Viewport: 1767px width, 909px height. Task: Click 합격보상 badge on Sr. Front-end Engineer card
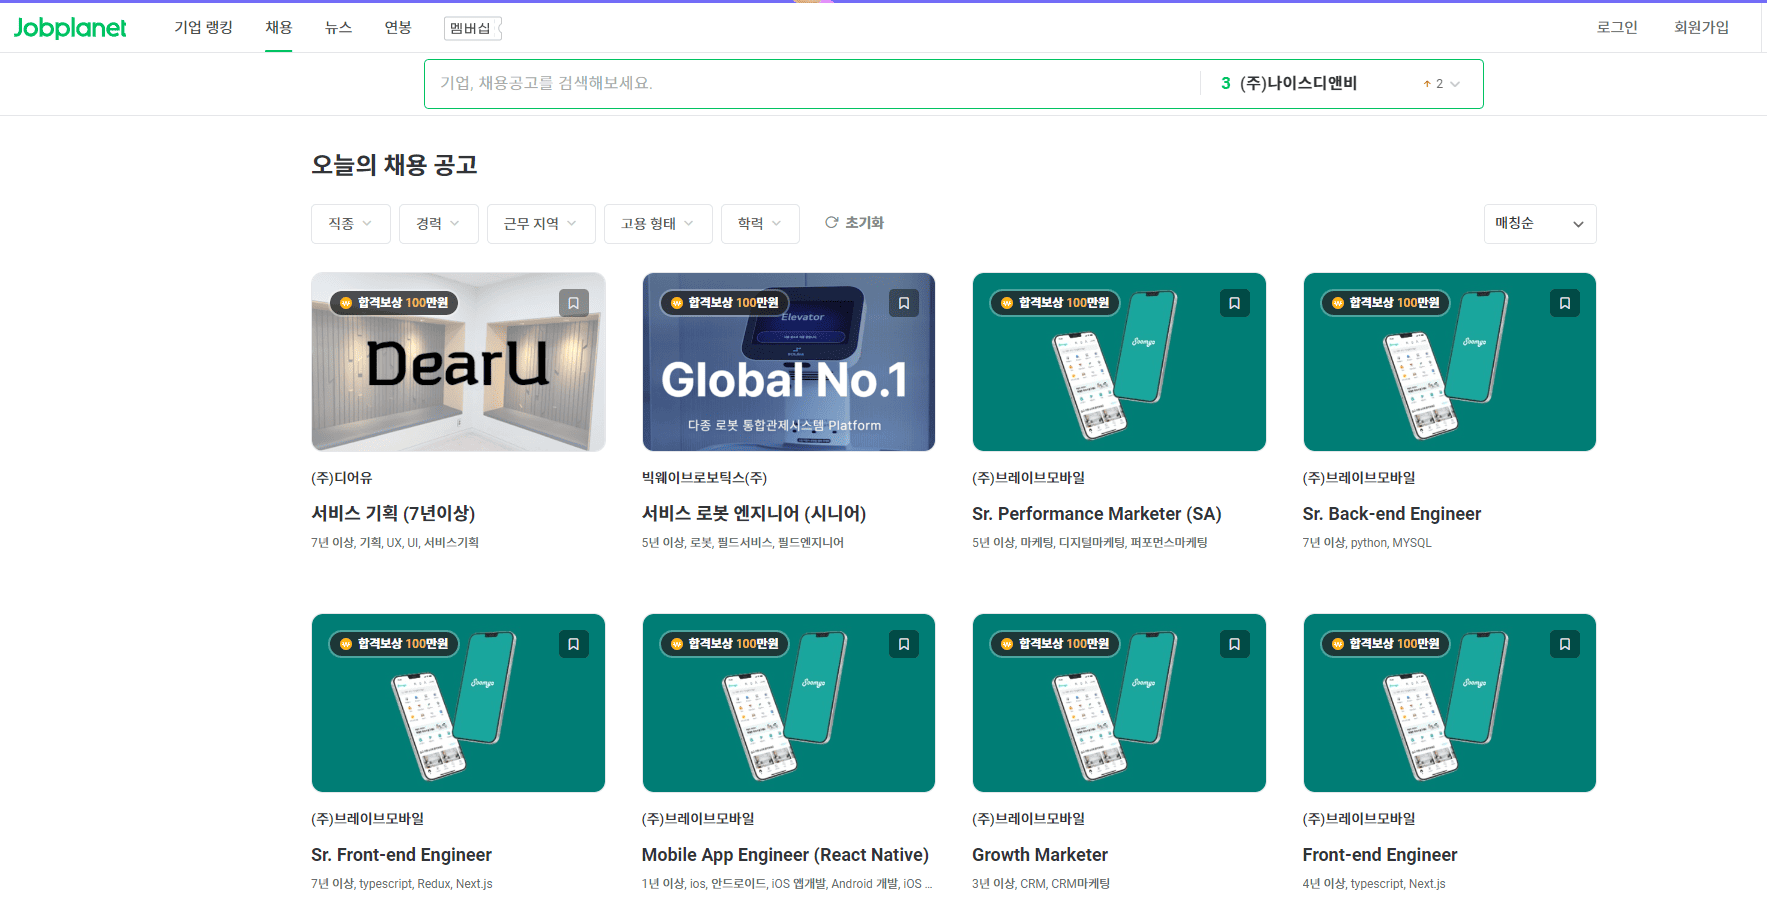point(394,643)
